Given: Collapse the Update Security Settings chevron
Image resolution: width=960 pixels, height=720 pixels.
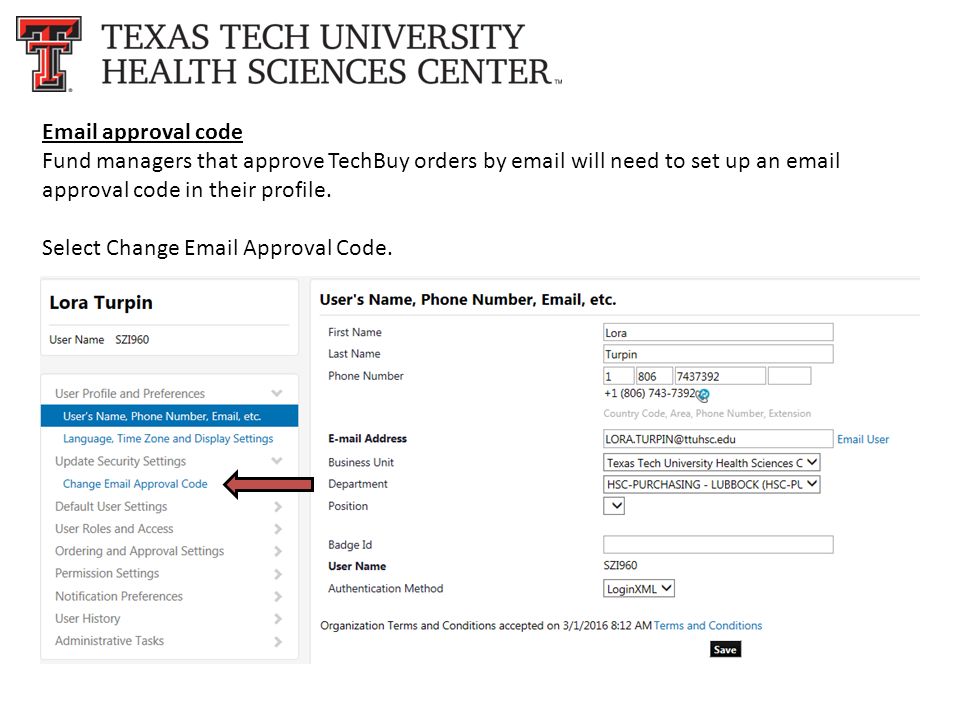Looking at the screenshot, I should (x=277, y=461).
